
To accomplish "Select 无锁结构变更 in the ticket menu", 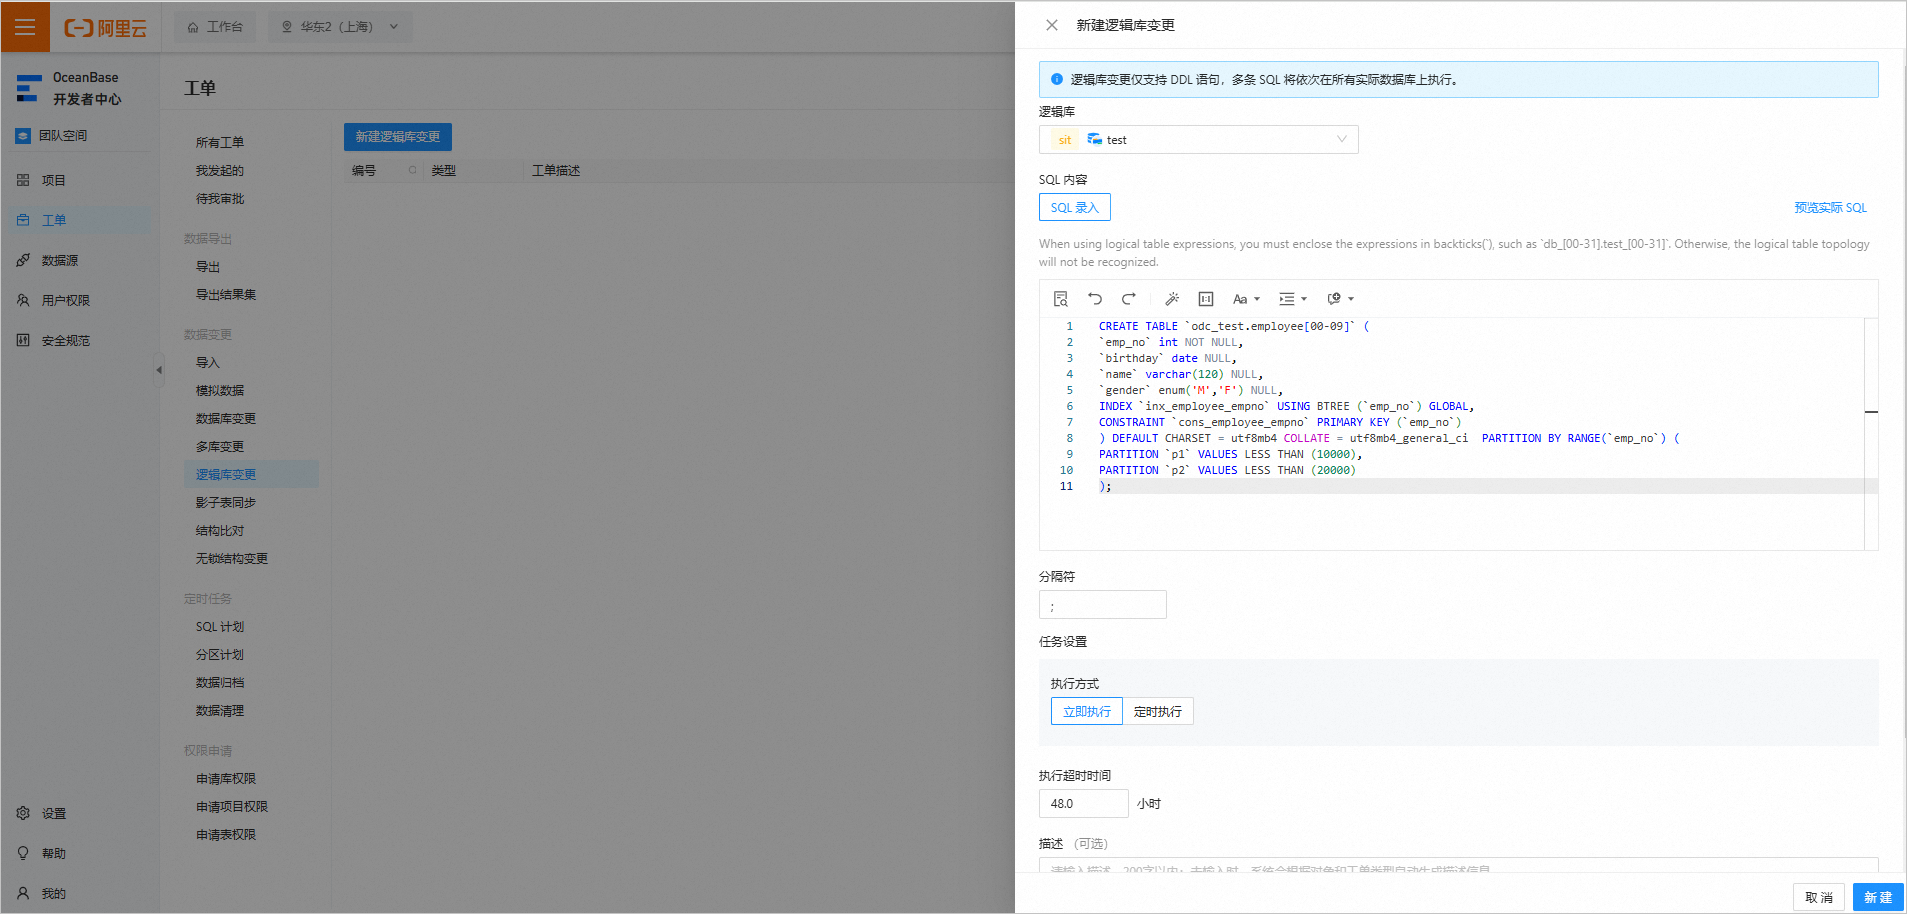I will pos(232,559).
